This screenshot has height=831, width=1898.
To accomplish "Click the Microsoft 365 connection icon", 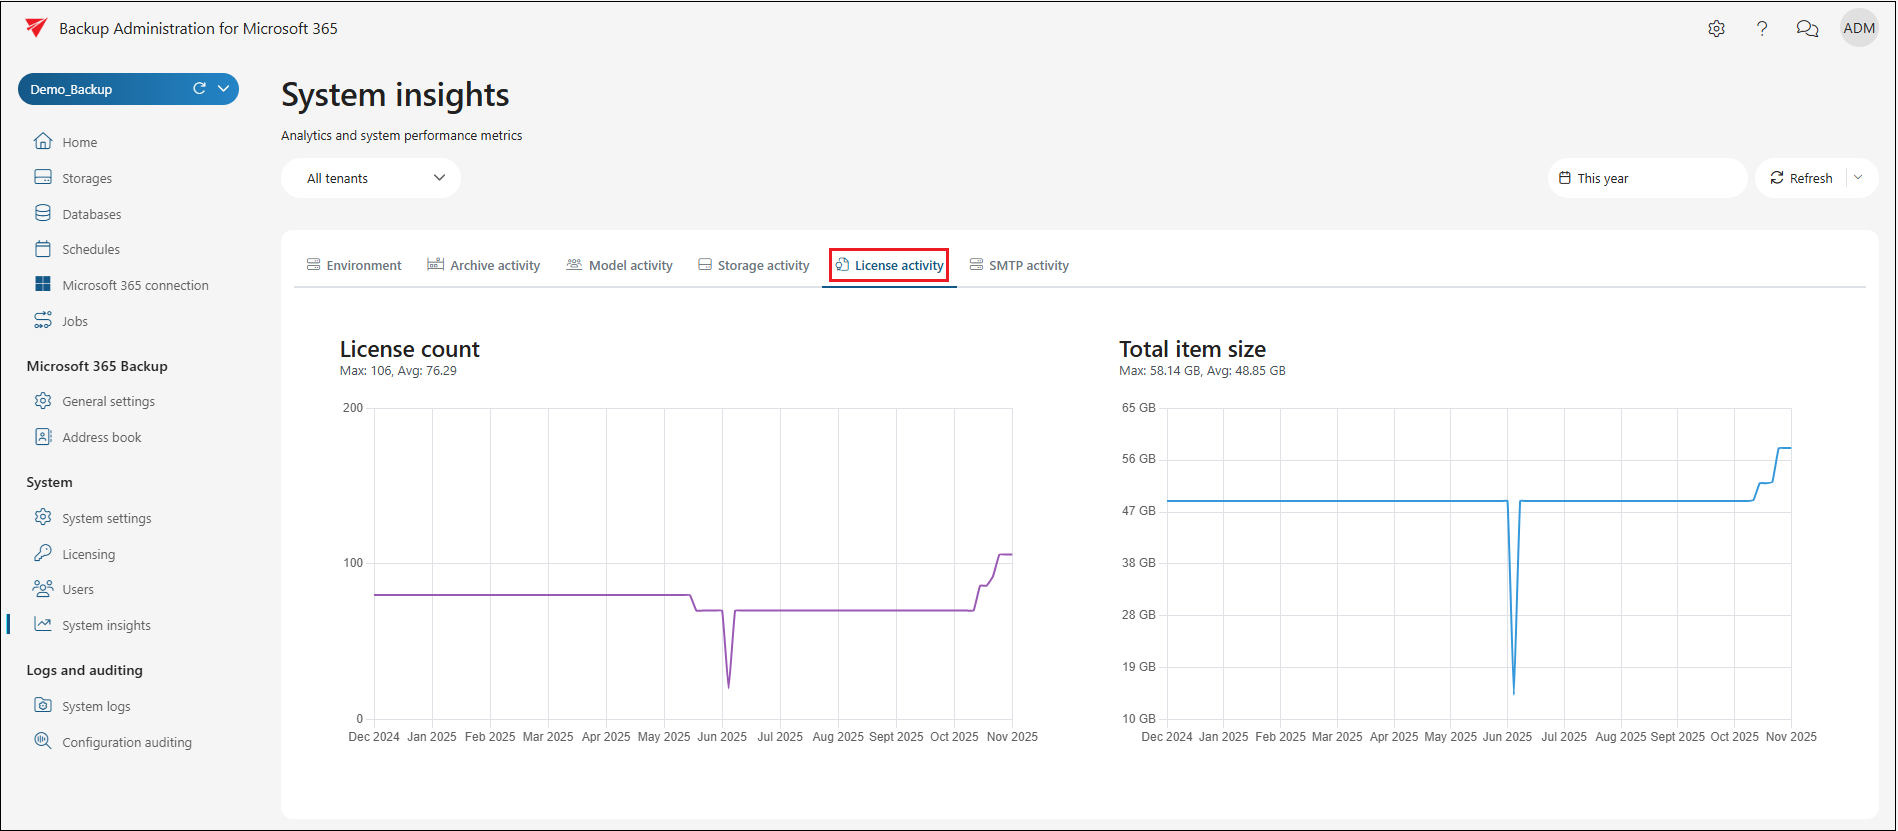I will [43, 285].
